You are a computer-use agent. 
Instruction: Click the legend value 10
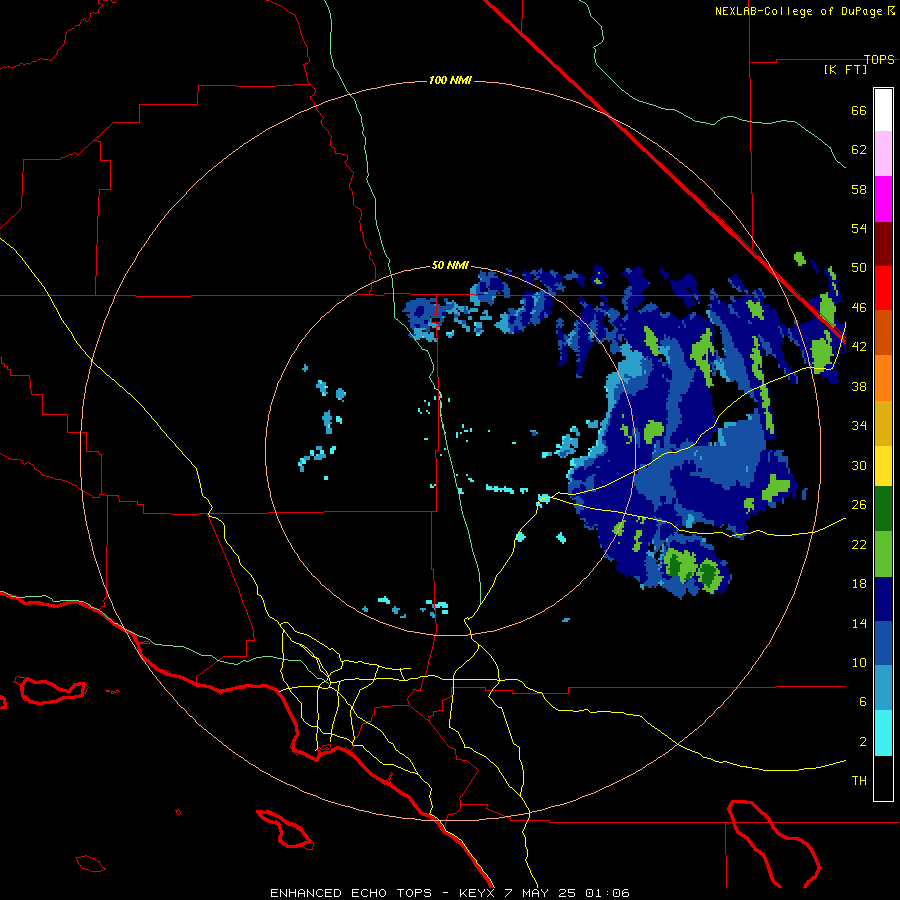(x=859, y=662)
